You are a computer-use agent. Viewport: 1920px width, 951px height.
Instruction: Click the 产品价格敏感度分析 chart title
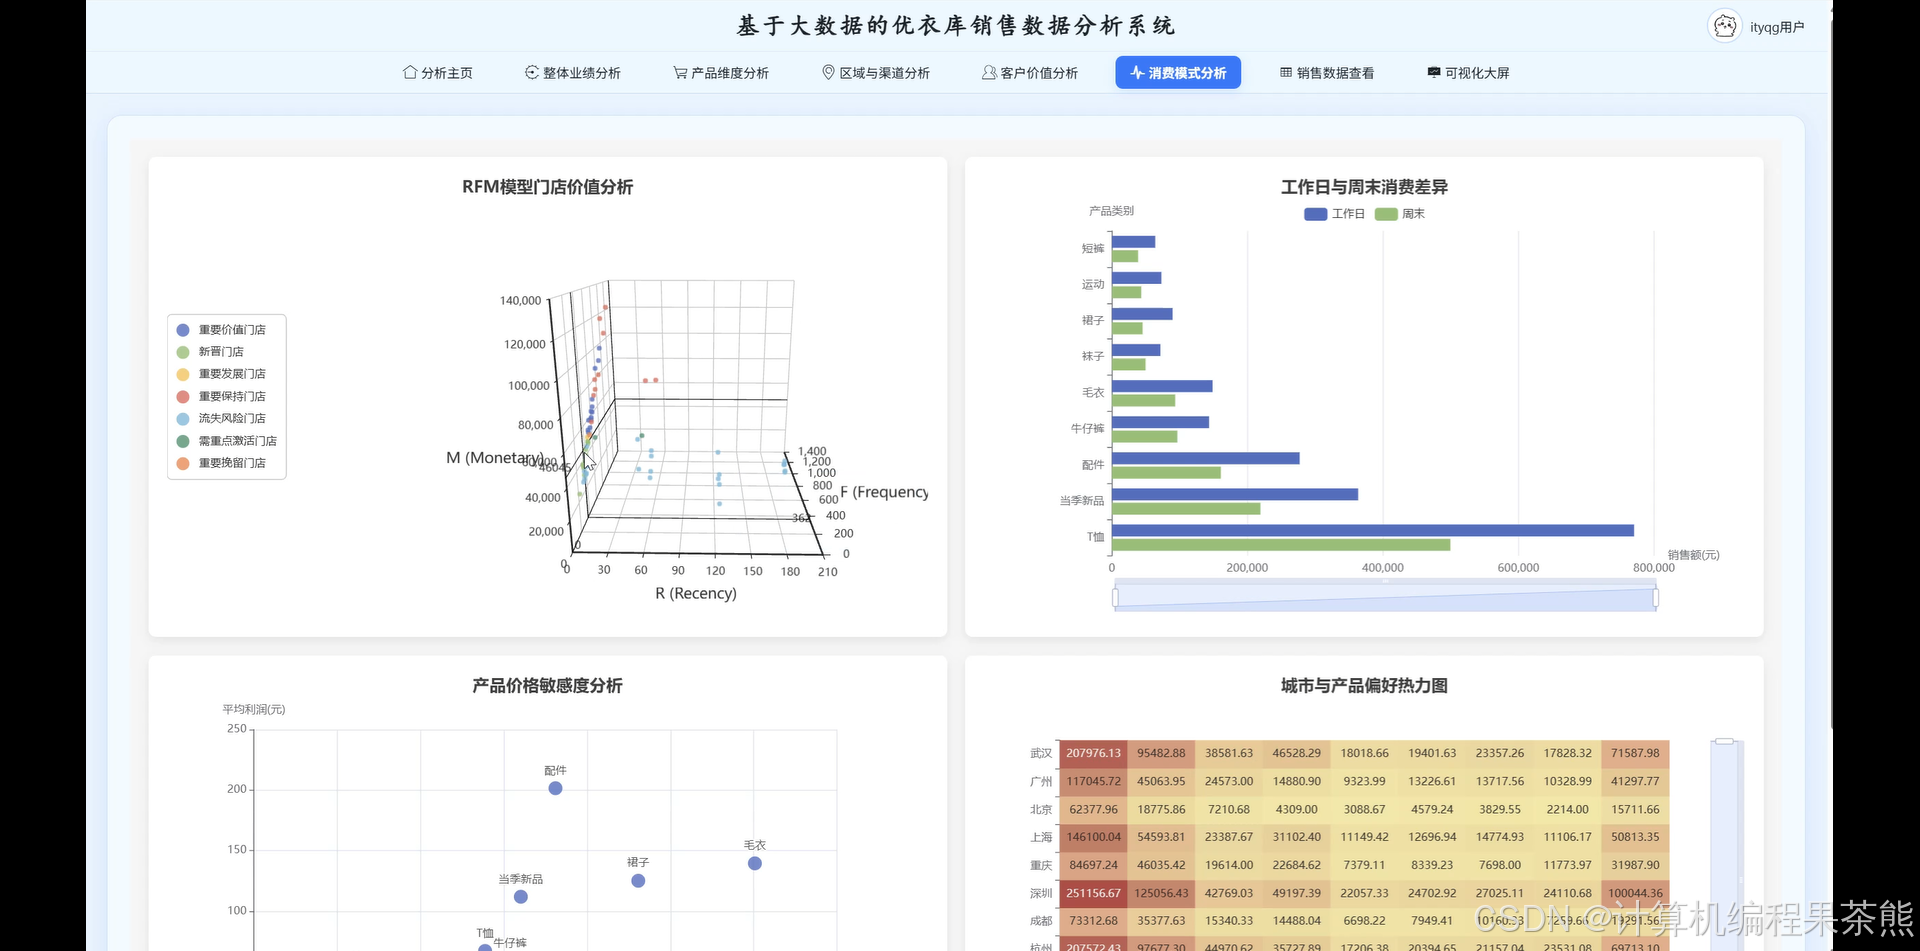[x=547, y=686]
